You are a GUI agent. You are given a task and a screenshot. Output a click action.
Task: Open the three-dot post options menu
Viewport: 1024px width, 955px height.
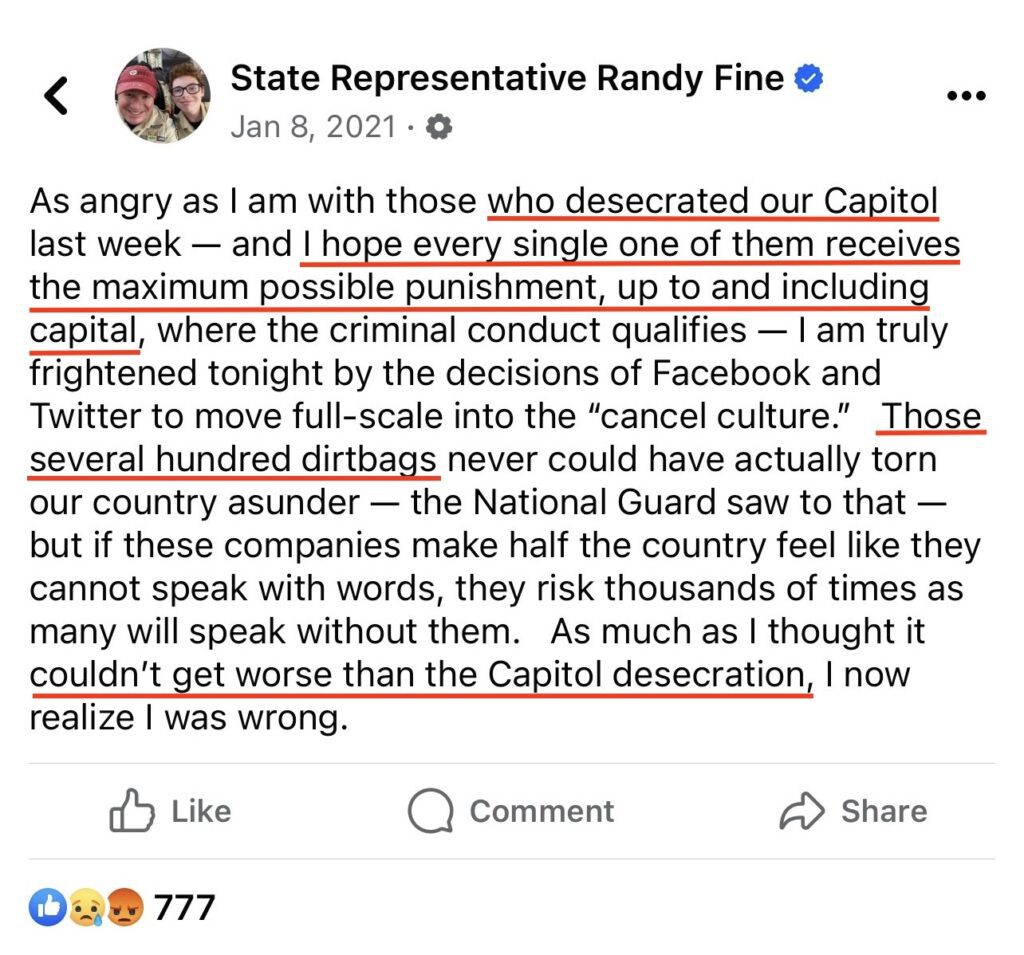[x=965, y=96]
